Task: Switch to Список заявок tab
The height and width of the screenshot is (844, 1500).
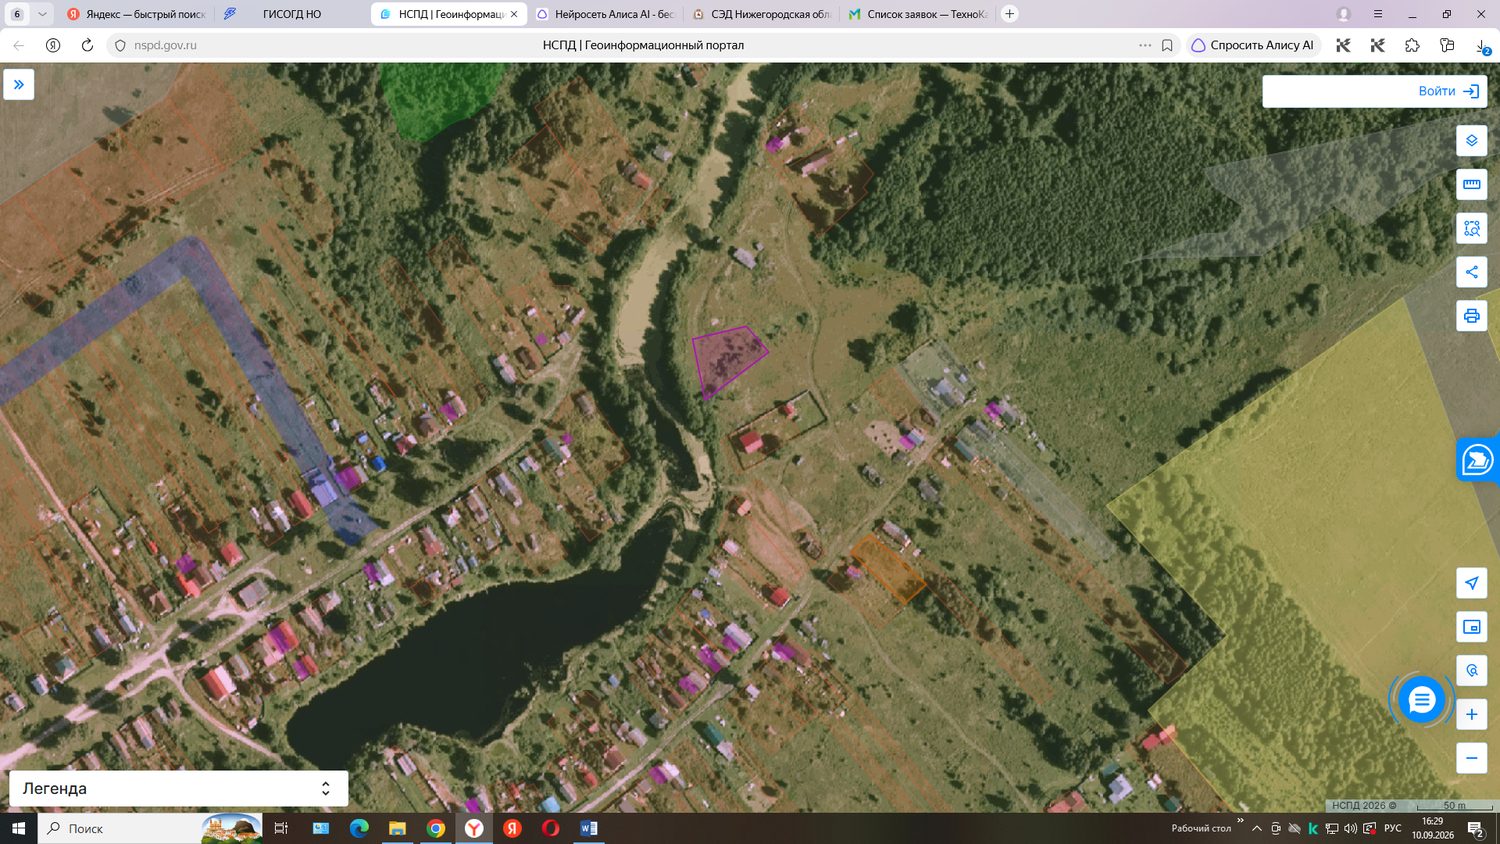Action: tap(916, 14)
